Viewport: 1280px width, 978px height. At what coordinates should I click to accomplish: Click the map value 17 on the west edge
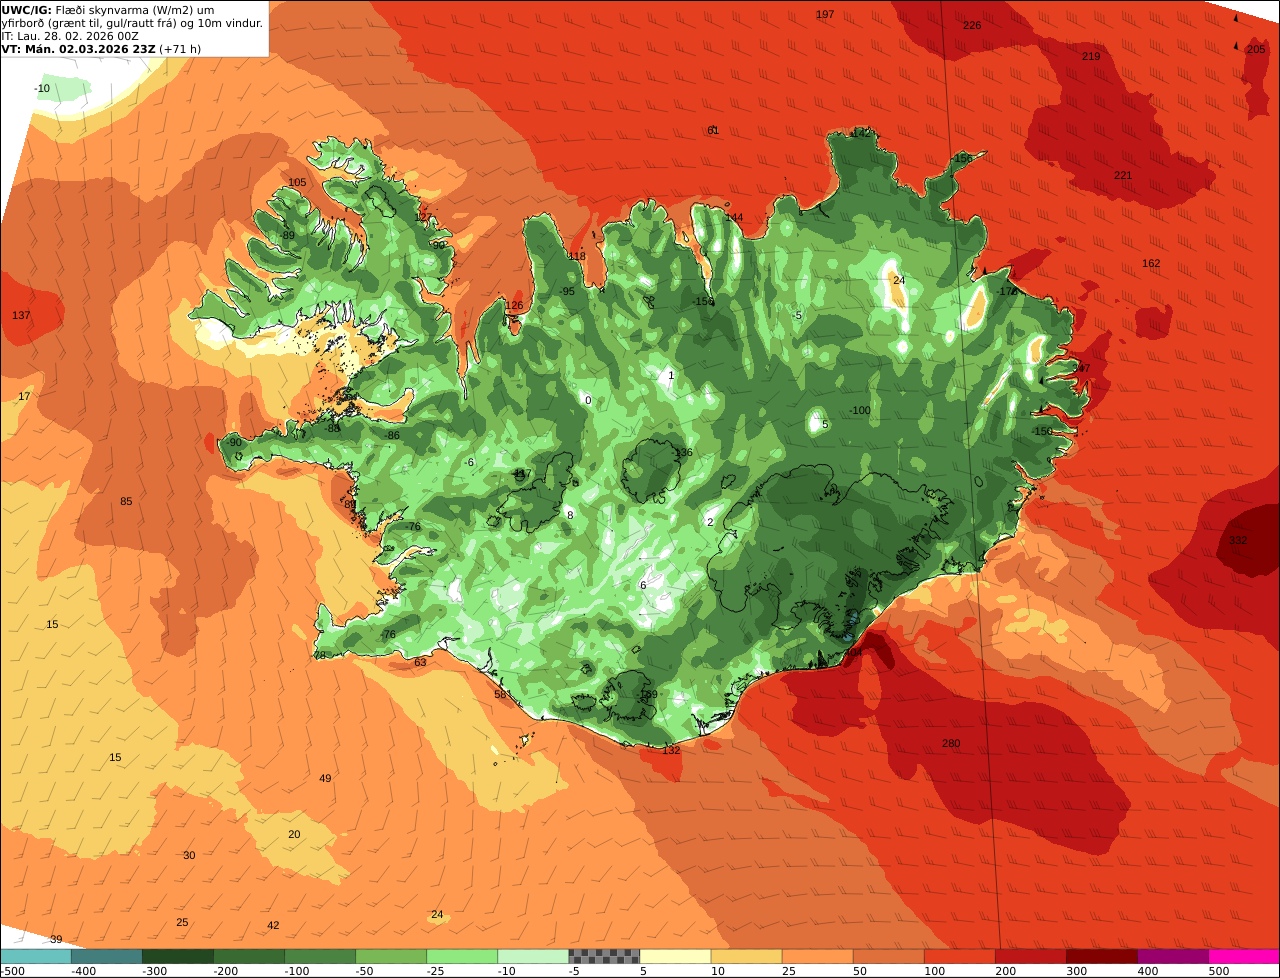click(x=24, y=396)
